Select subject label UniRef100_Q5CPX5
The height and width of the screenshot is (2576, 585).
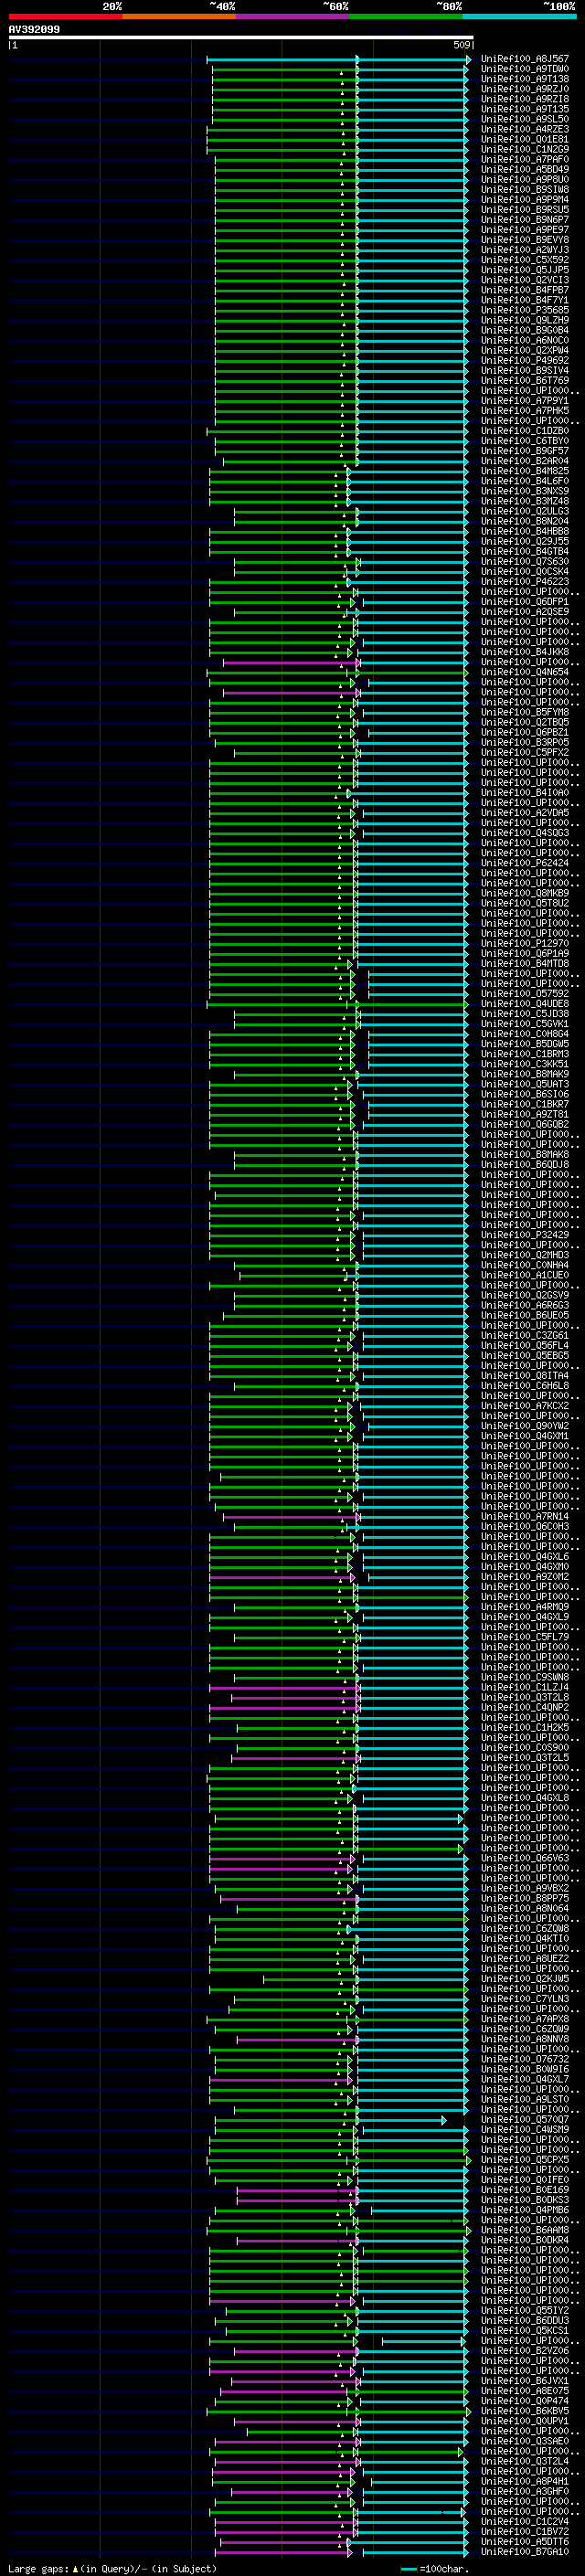point(525,2159)
